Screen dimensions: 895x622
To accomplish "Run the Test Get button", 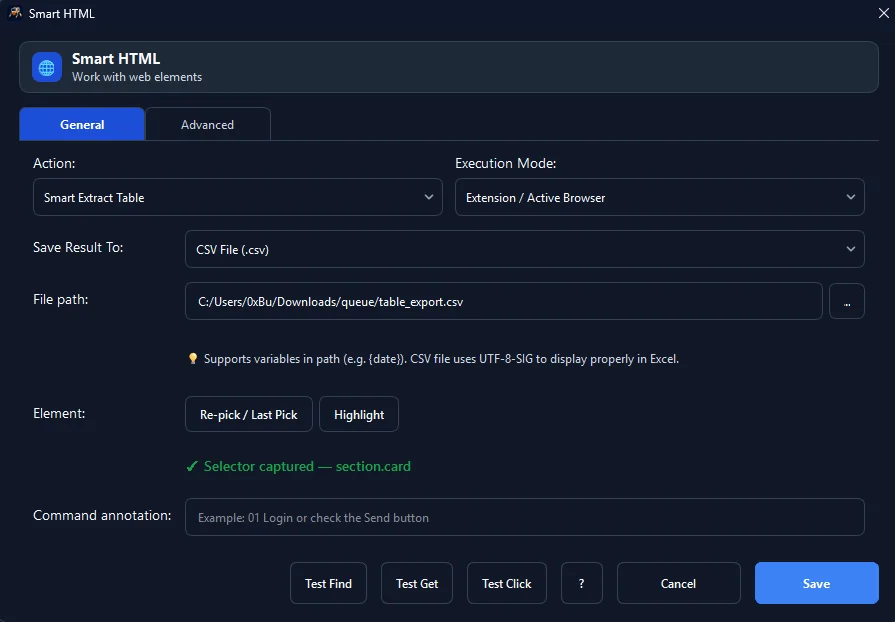I will (x=417, y=583).
